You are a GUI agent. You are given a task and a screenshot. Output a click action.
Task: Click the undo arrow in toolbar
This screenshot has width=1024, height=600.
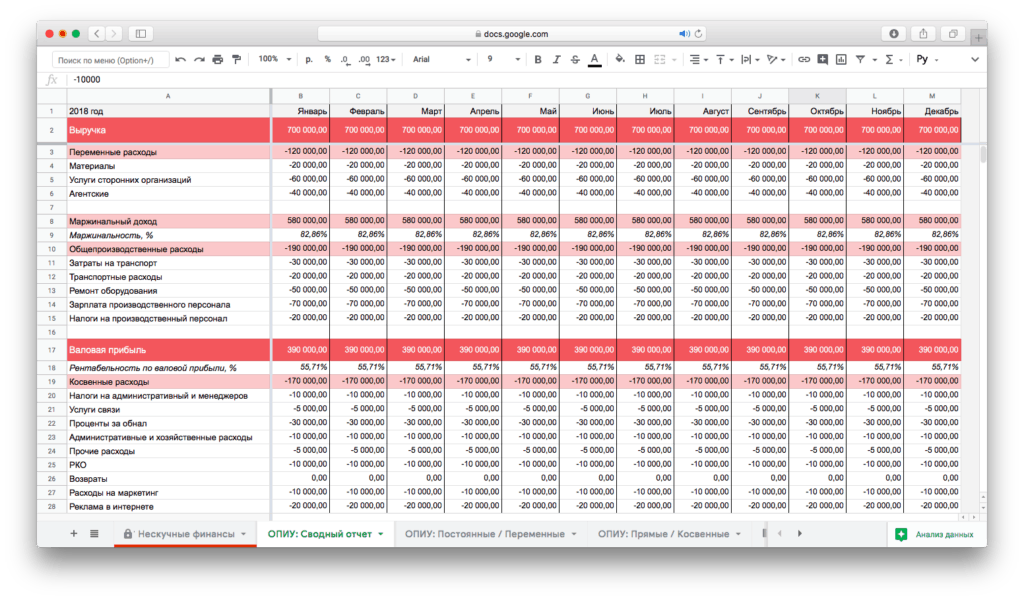(180, 59)
